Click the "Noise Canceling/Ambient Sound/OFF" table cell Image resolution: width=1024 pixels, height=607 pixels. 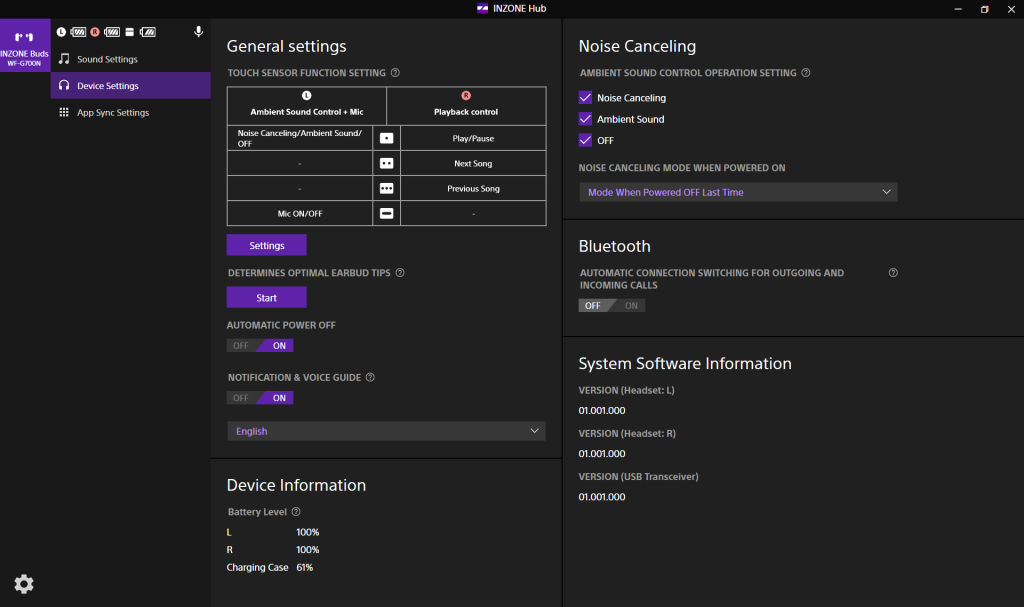(300, 138)
